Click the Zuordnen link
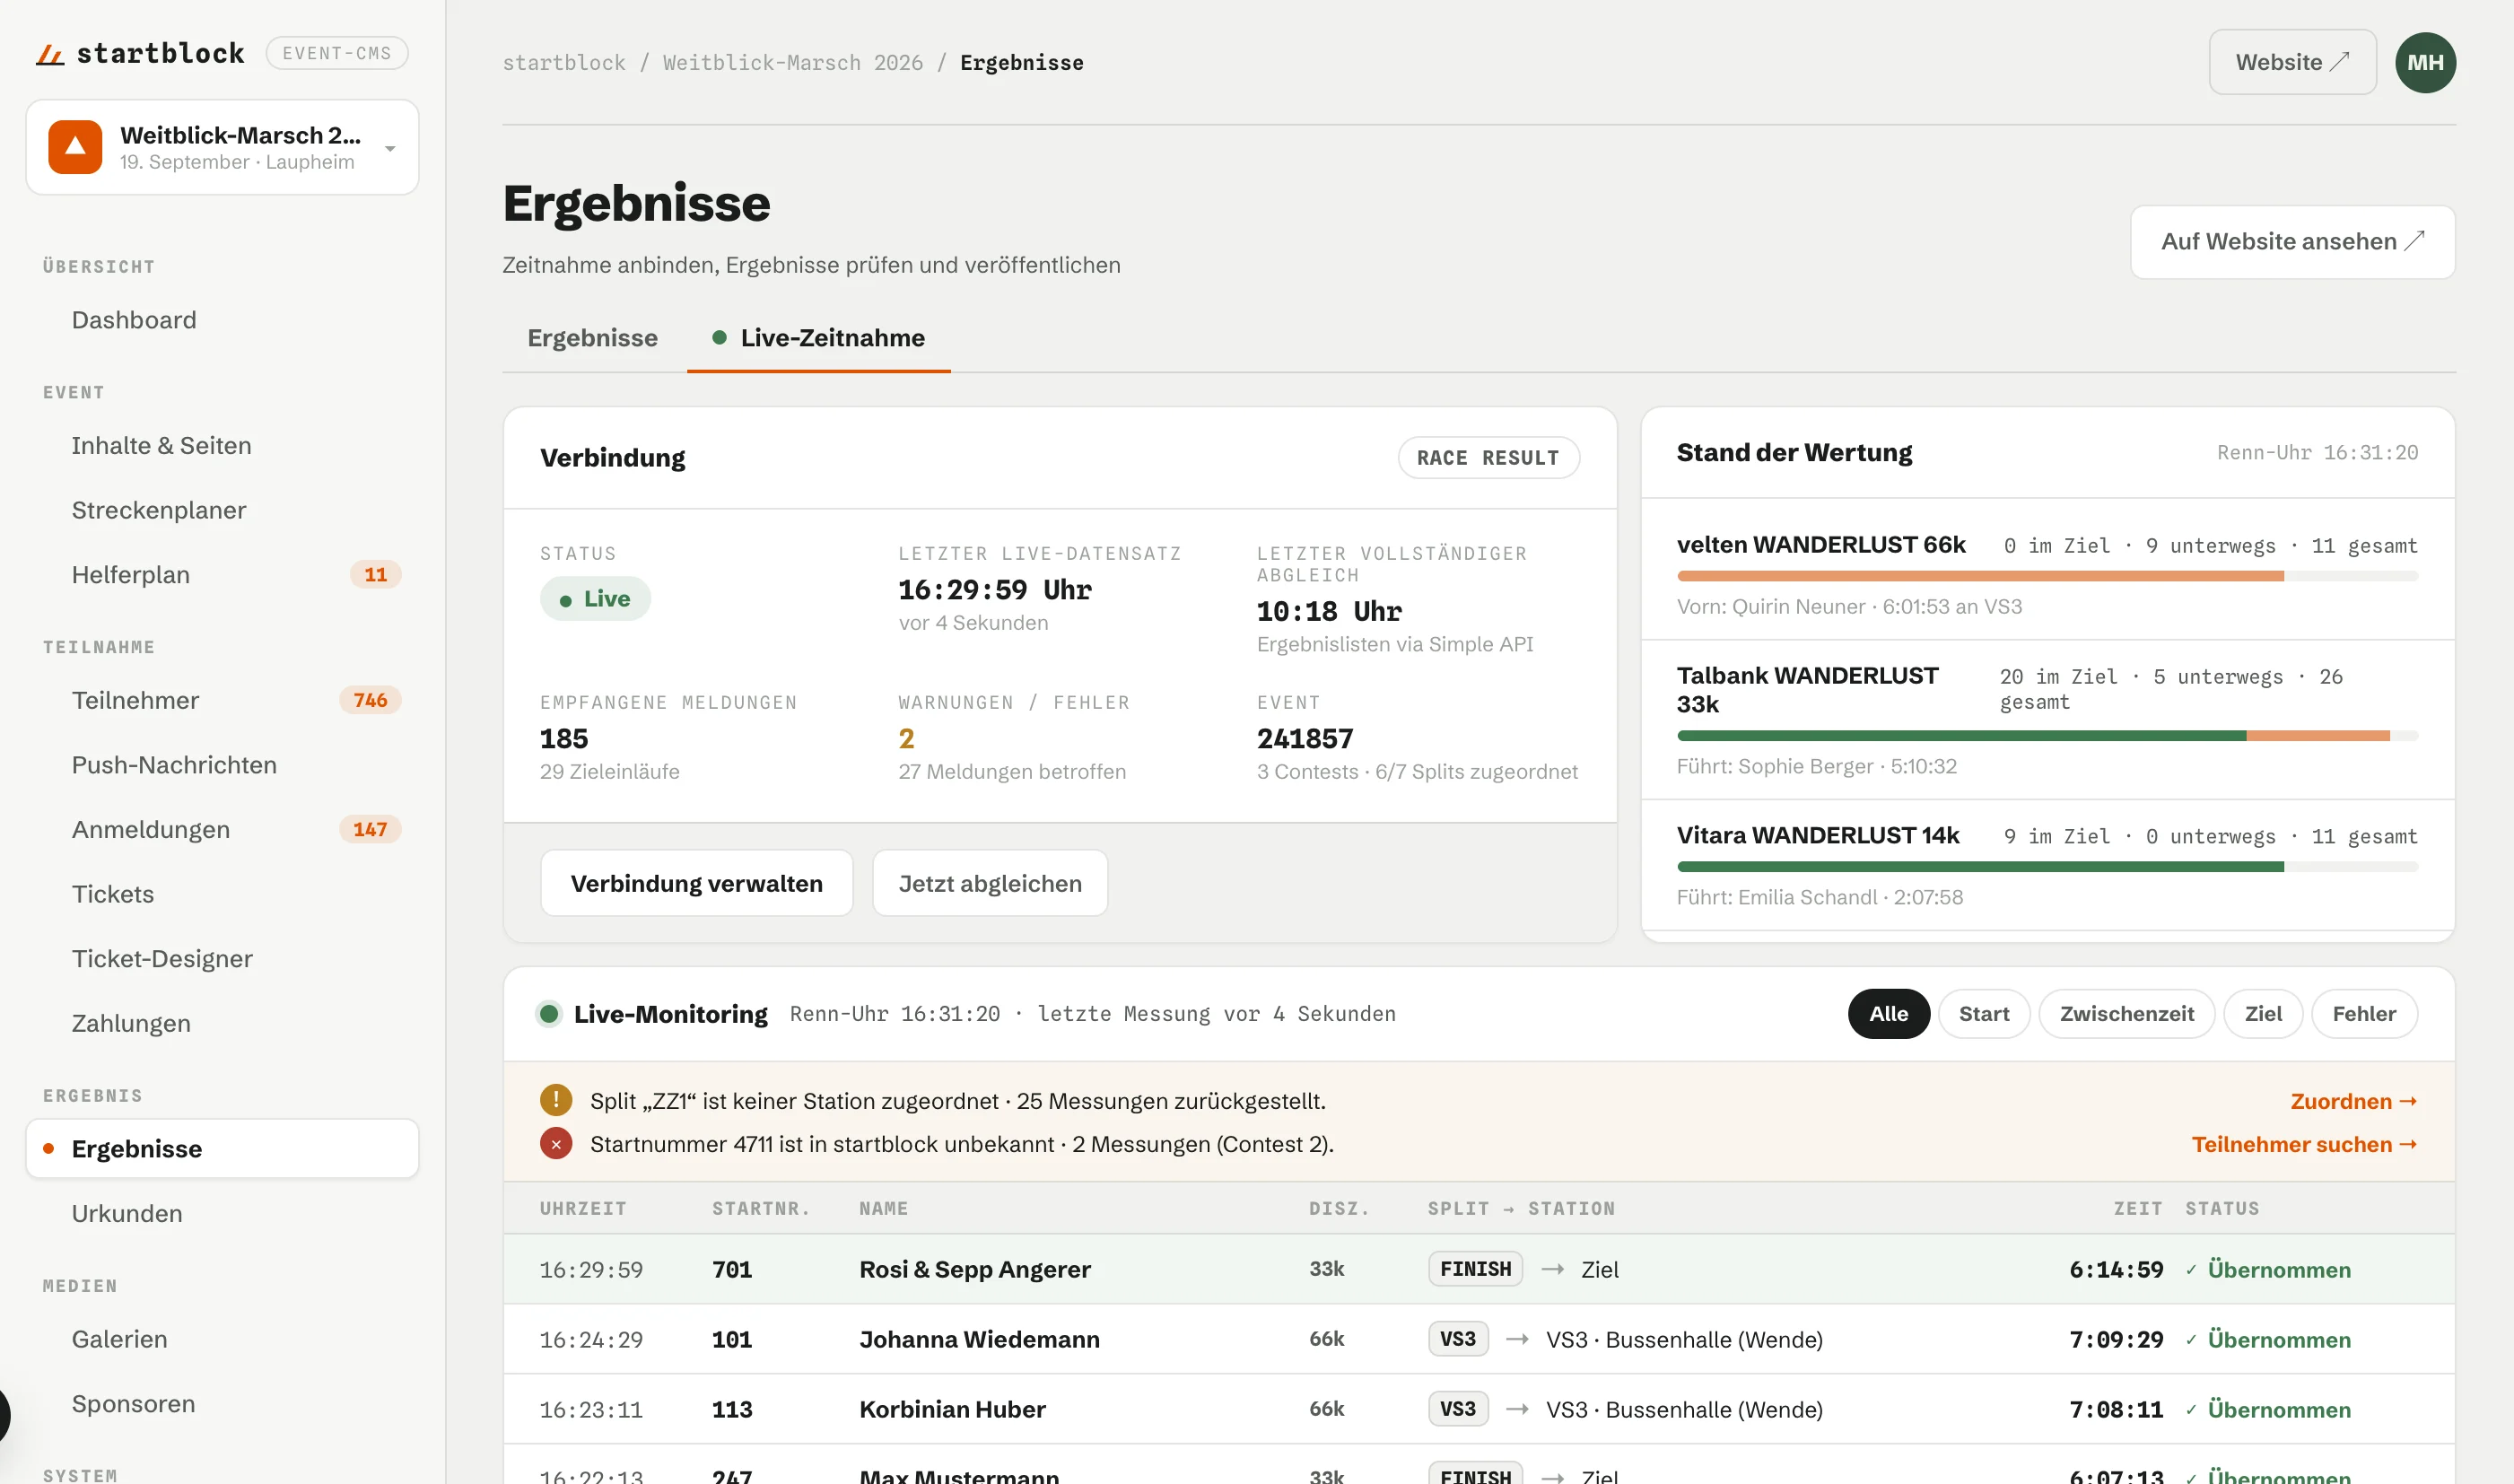Screen dimensions: 2514x1484 pyautogui.click(x=2354, y=1100)
